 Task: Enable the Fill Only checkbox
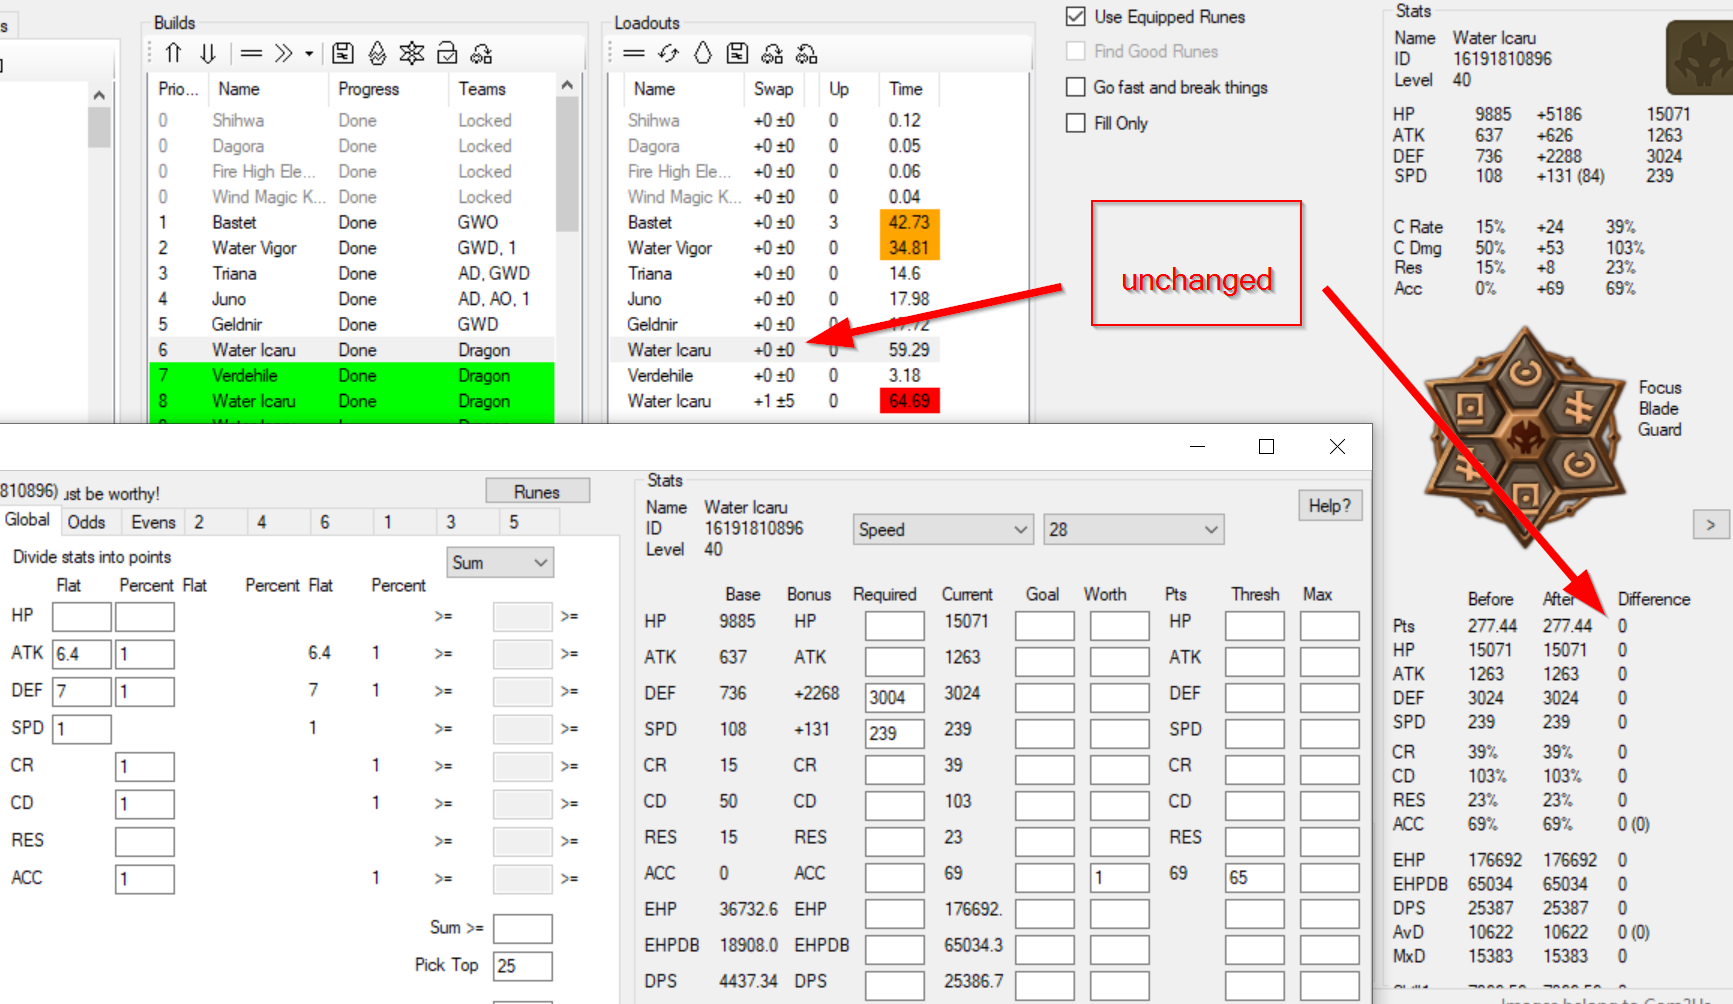[x=1076, y=122]
